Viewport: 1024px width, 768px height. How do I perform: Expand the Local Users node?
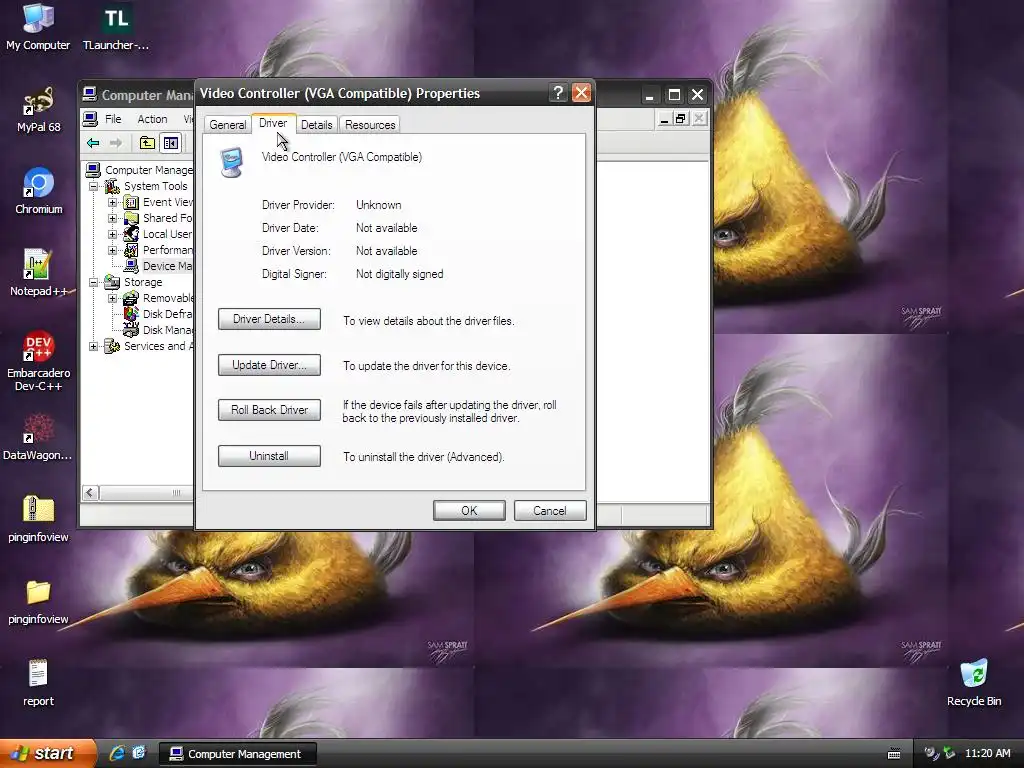(112, 234)
